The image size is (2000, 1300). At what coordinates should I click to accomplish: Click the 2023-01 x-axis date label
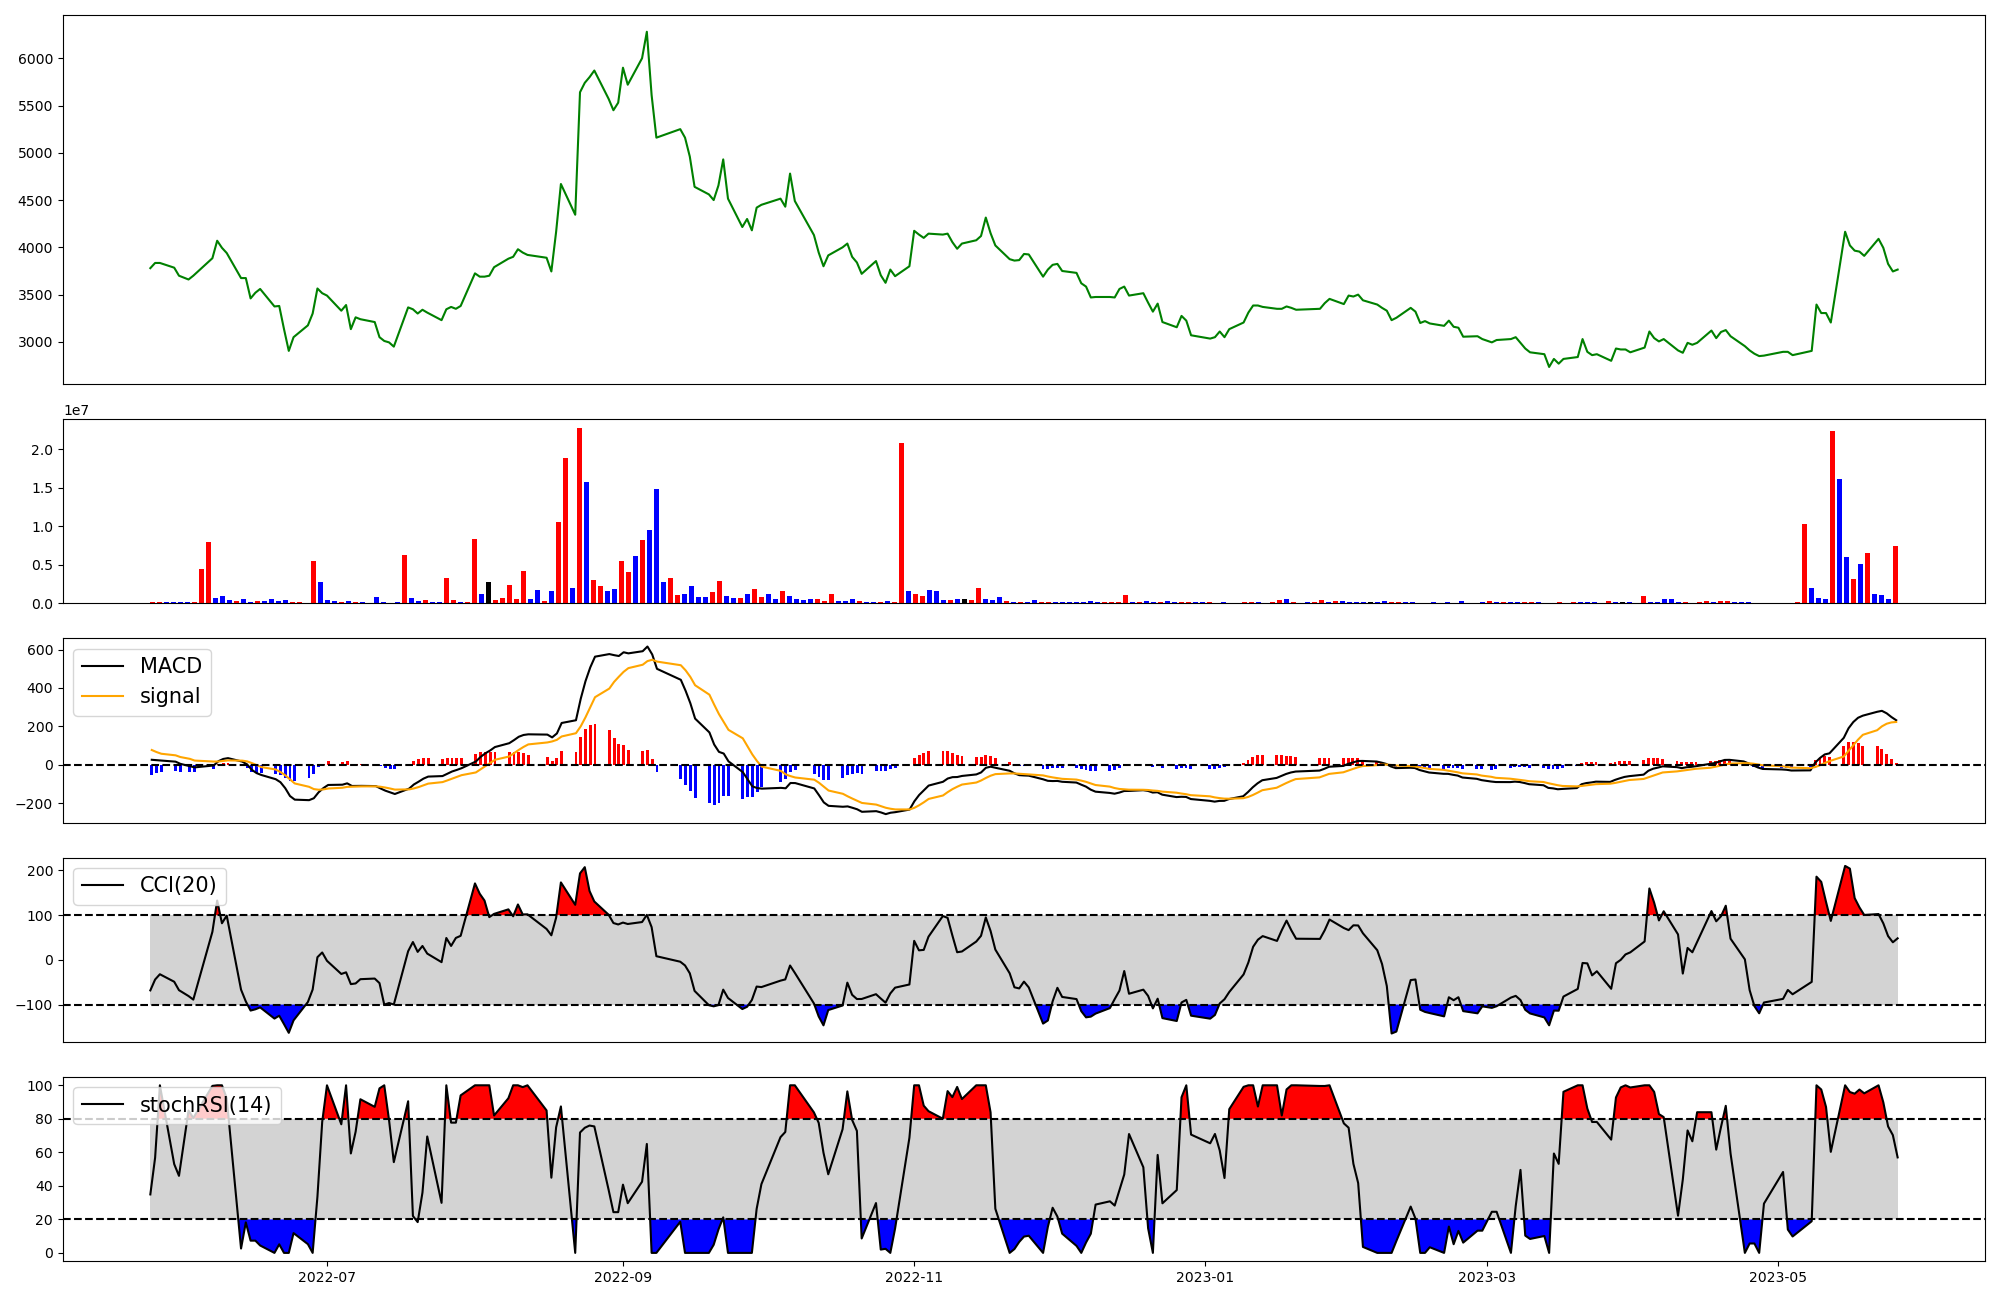pyautogui.click(x=1205, y=1277)
